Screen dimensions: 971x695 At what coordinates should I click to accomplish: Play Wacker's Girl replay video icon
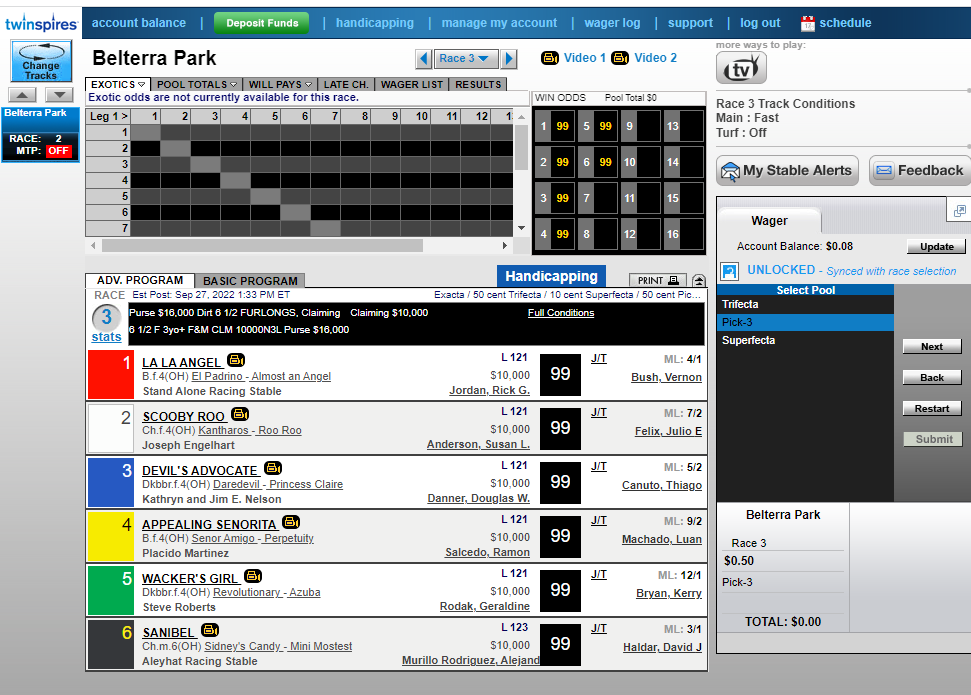click(x=253, y=575)
